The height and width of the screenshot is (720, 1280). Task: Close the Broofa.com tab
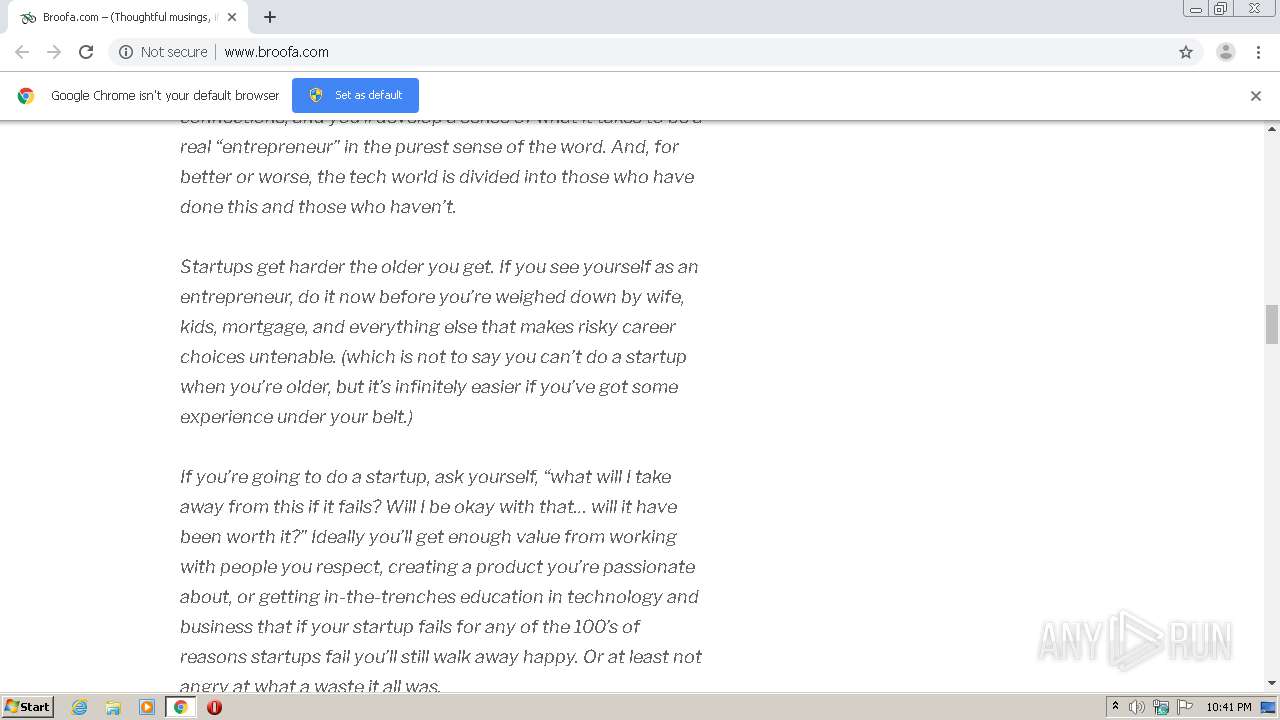232,17
